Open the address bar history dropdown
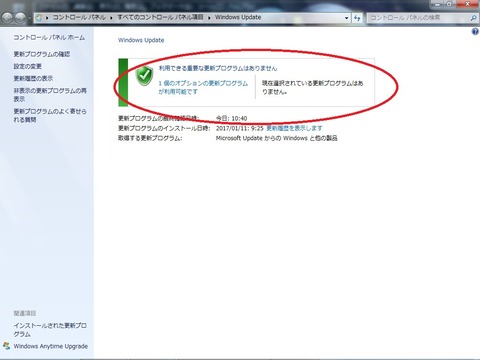Image resolution: width=480 pixels, height=360 pixels. (346, 18)
